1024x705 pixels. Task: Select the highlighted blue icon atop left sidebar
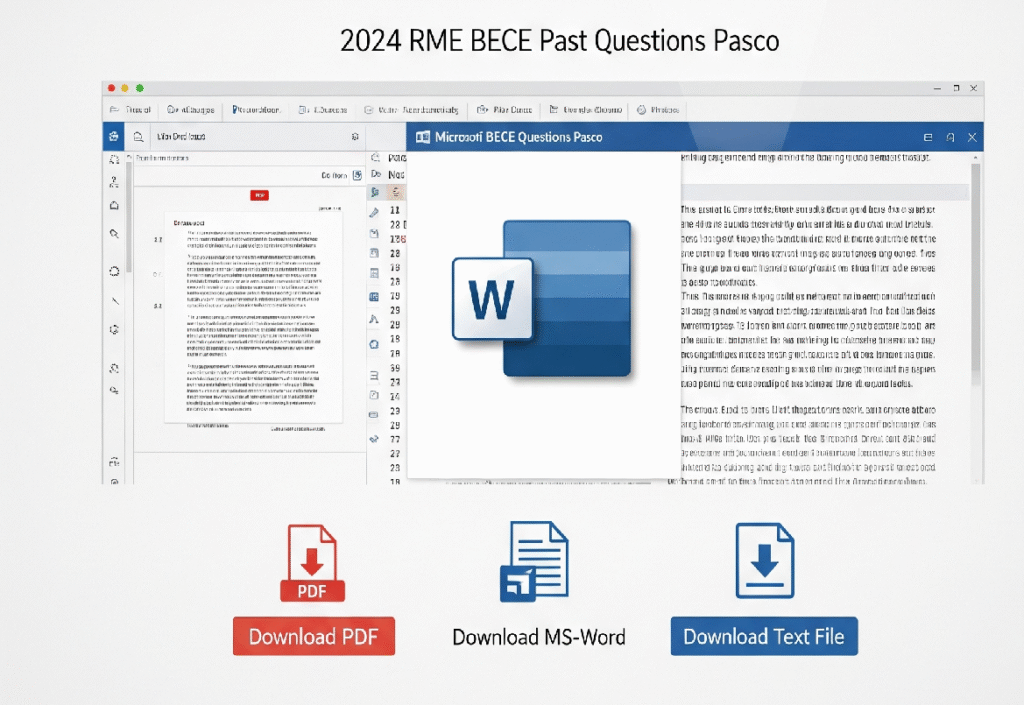(114, 137)
